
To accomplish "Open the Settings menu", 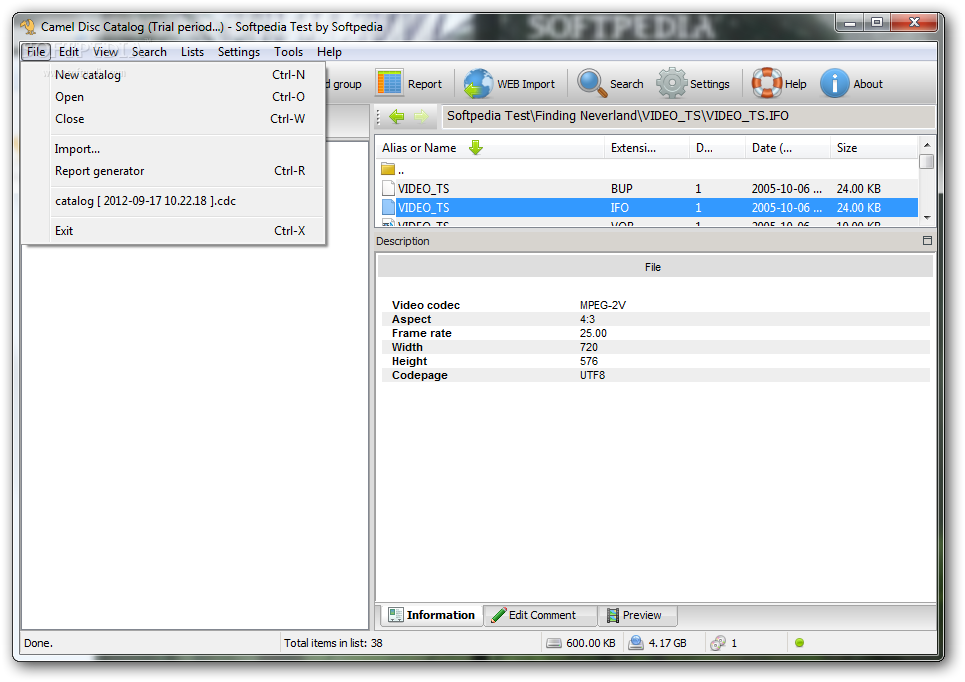I will tap(239, 52).
